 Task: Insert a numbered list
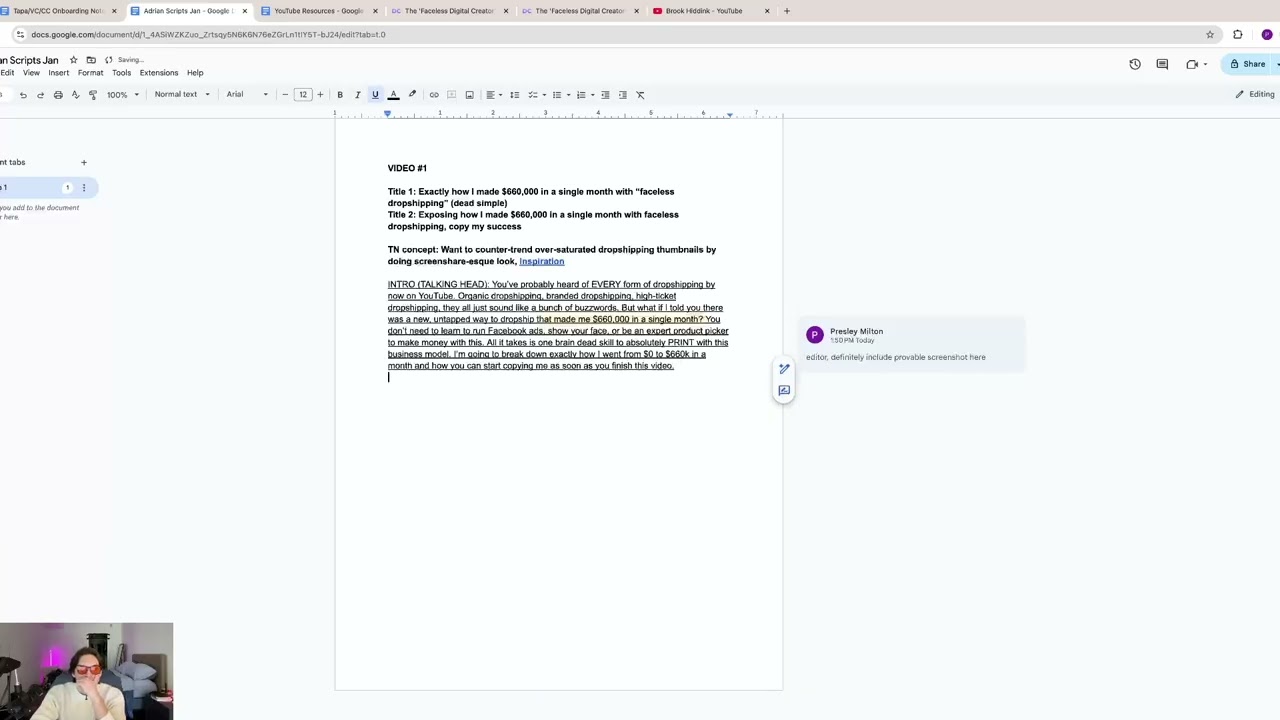click(x=581, y=95)
